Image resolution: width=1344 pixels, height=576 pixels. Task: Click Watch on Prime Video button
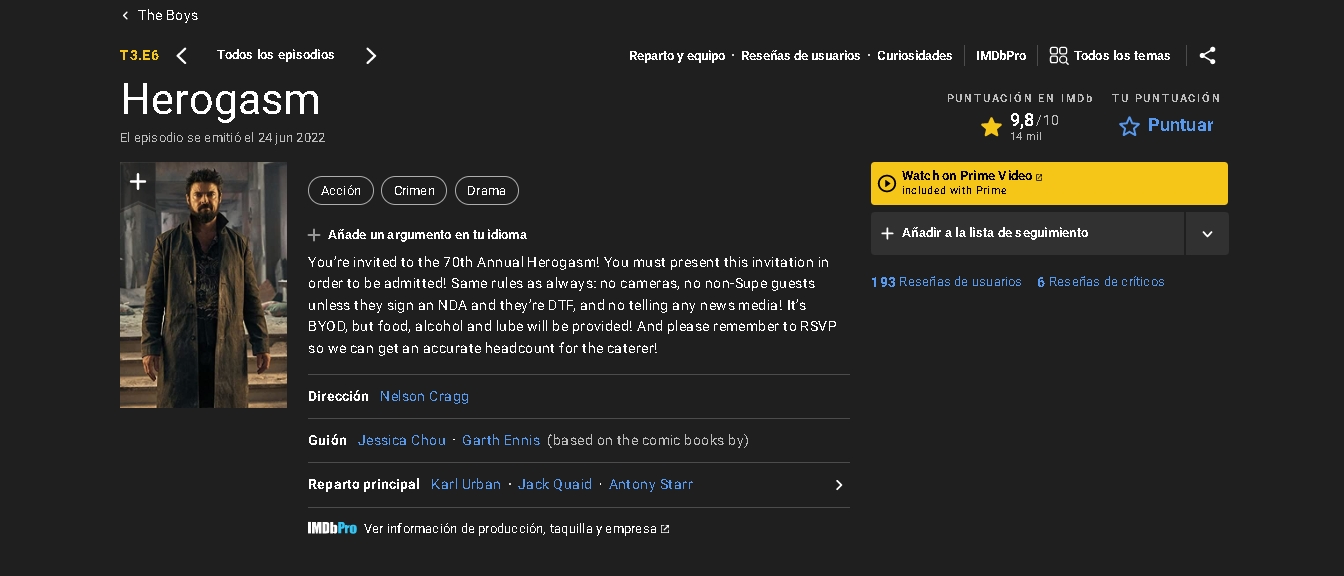tap(1049, 183)
